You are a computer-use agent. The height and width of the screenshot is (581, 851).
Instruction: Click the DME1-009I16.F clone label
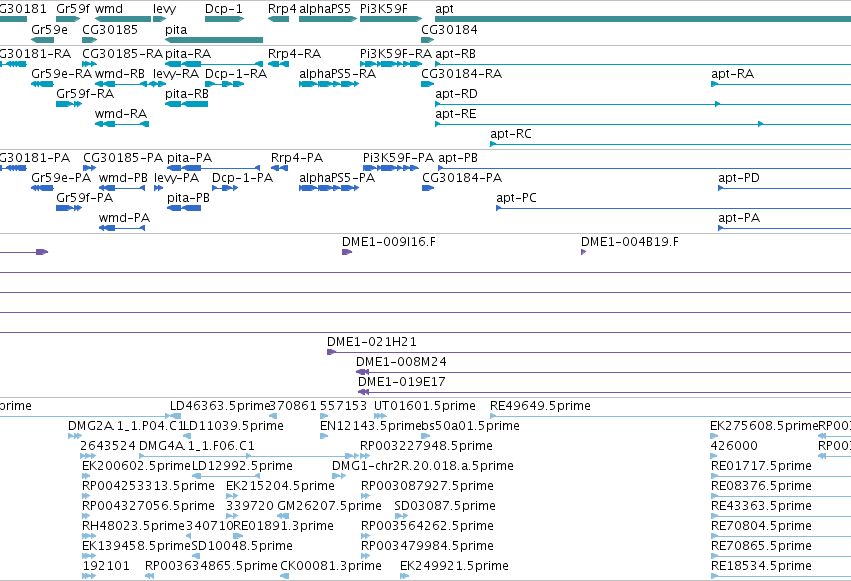tap(389, 241)
